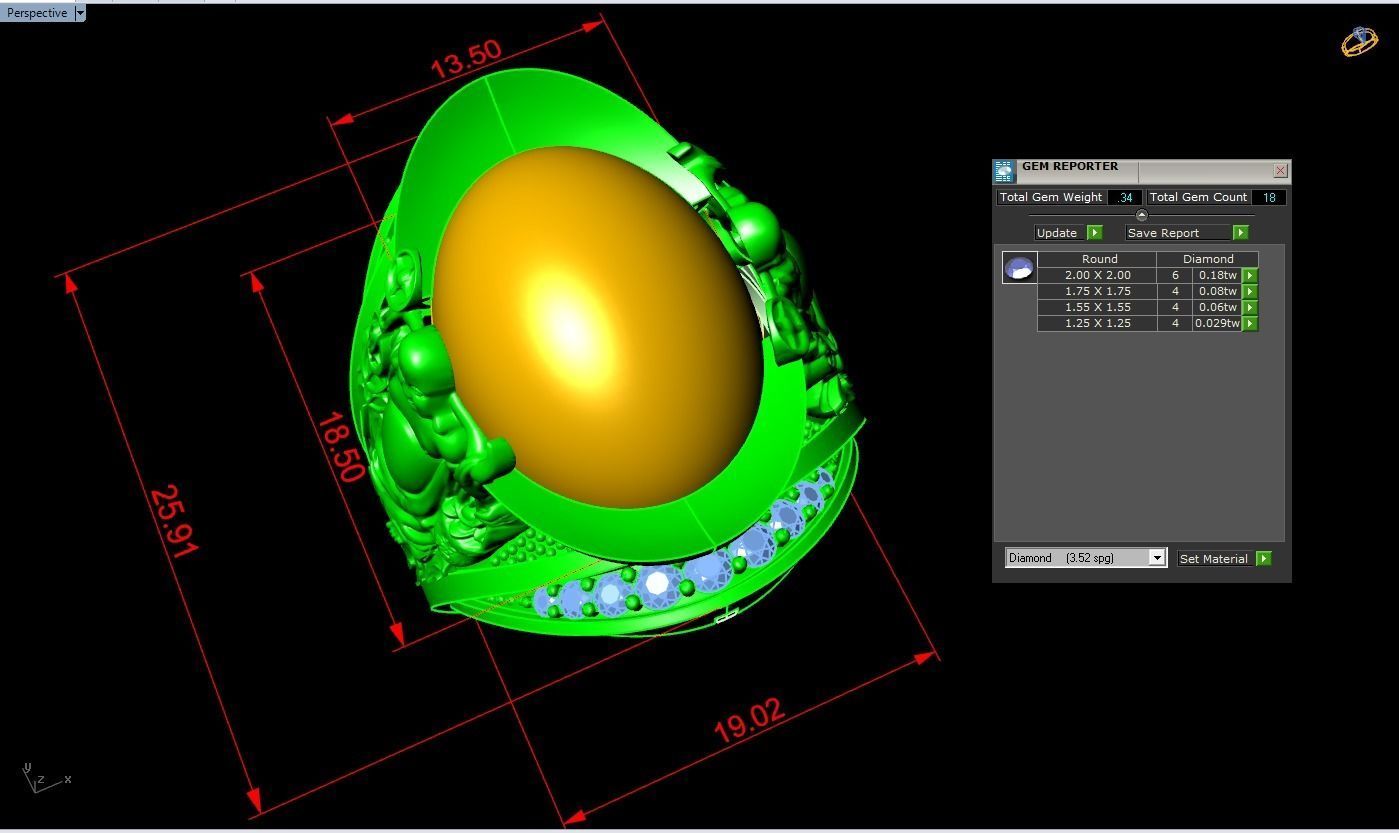Screen dimensions: 1399x833
Task: Click the XYZ axis icon in viewport
Action: click(45, 778)
